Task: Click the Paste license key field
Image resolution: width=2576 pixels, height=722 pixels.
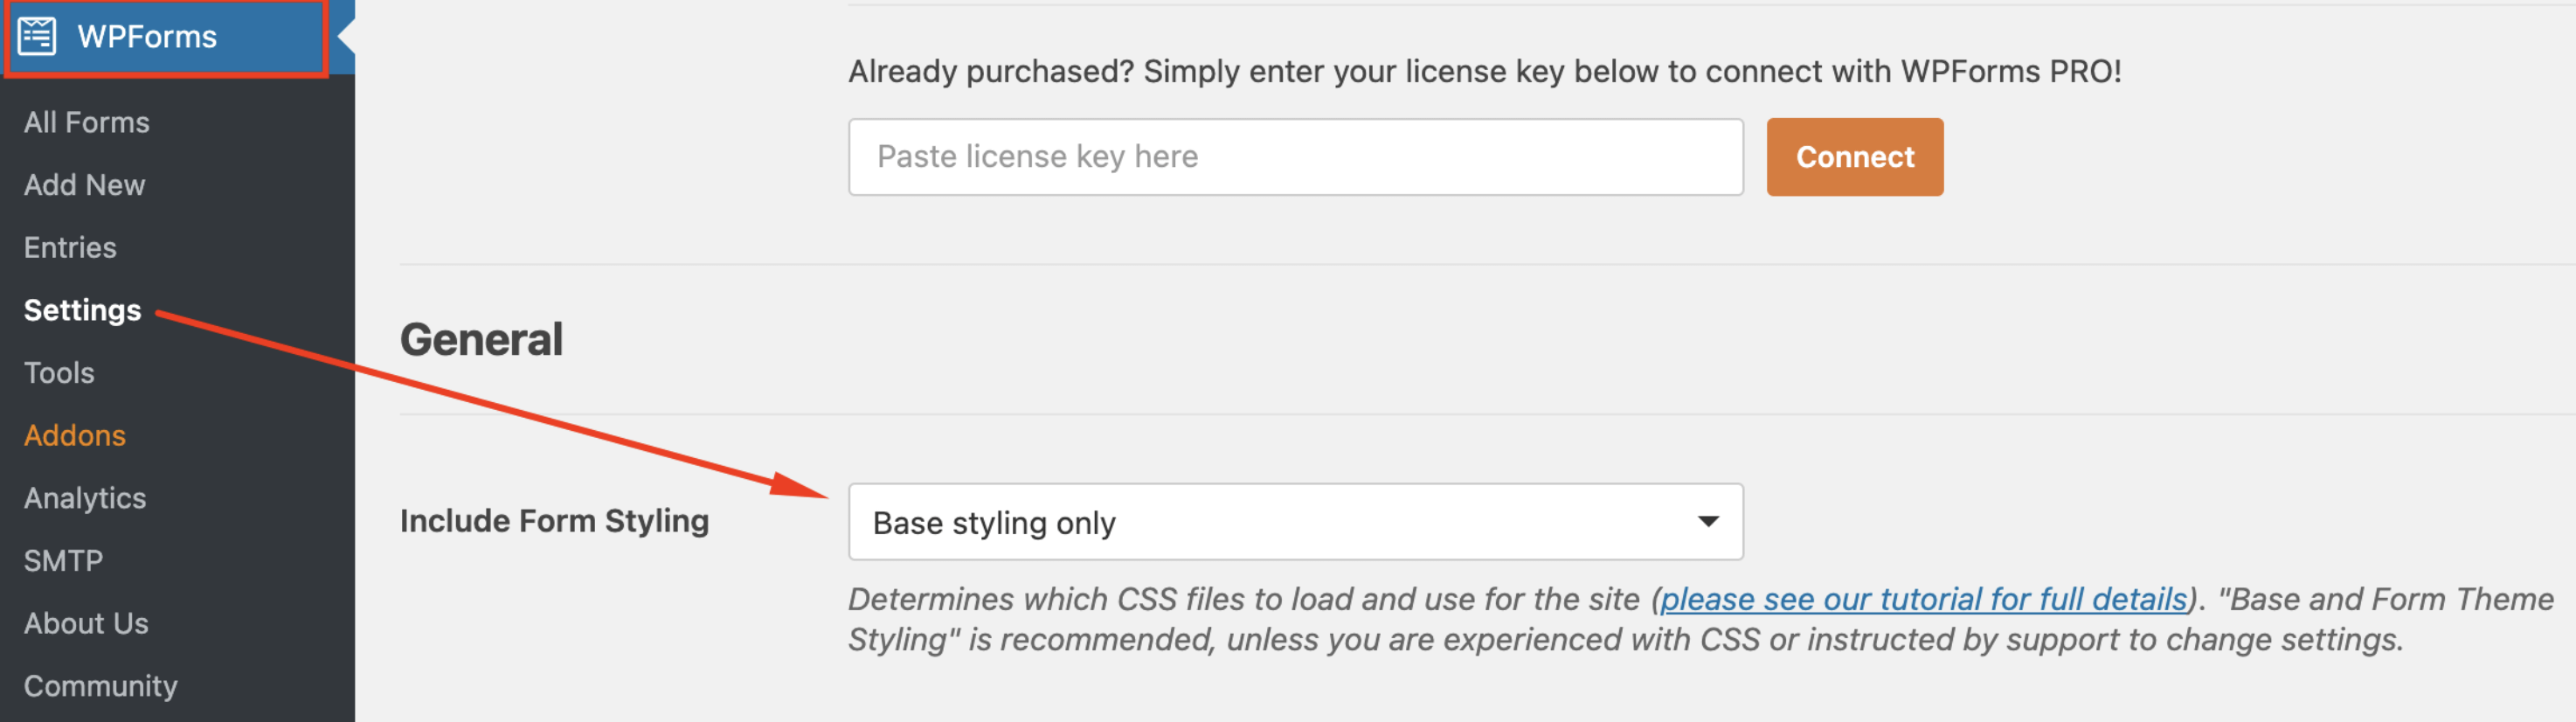Action: pos(1295,157)
